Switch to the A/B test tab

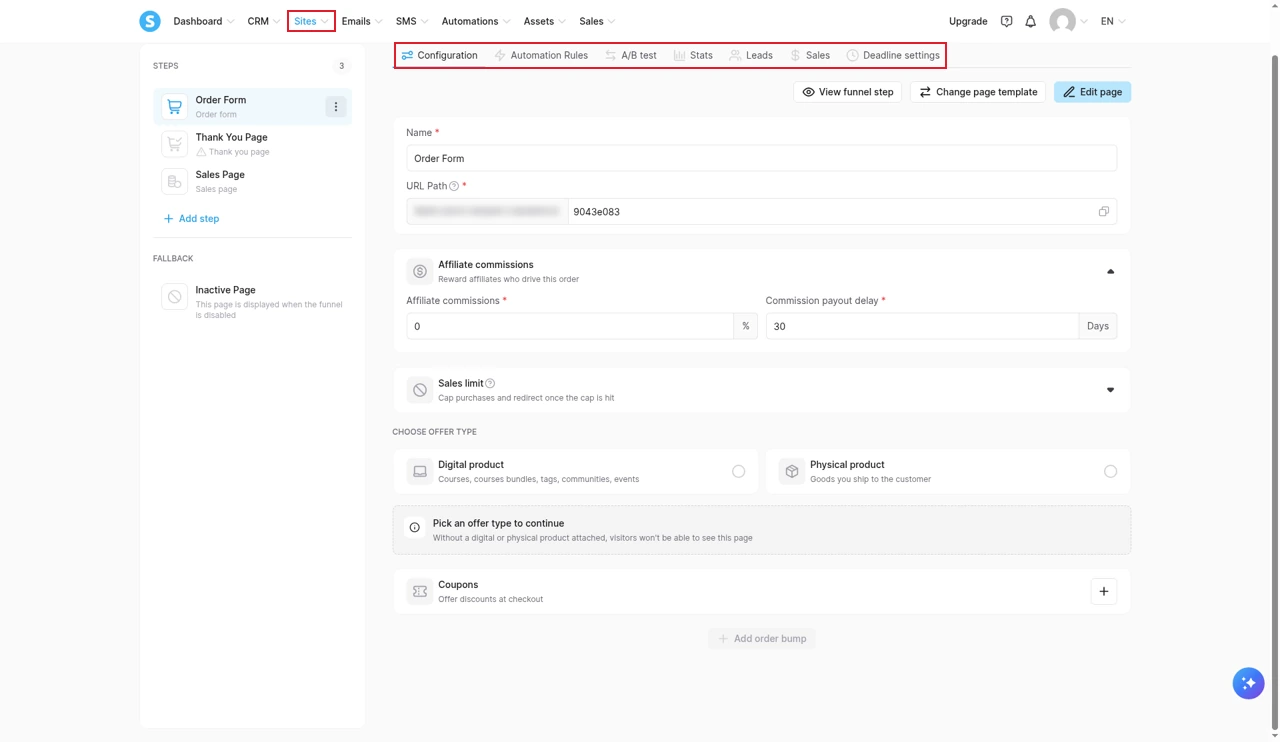click(x=631, y=55)
